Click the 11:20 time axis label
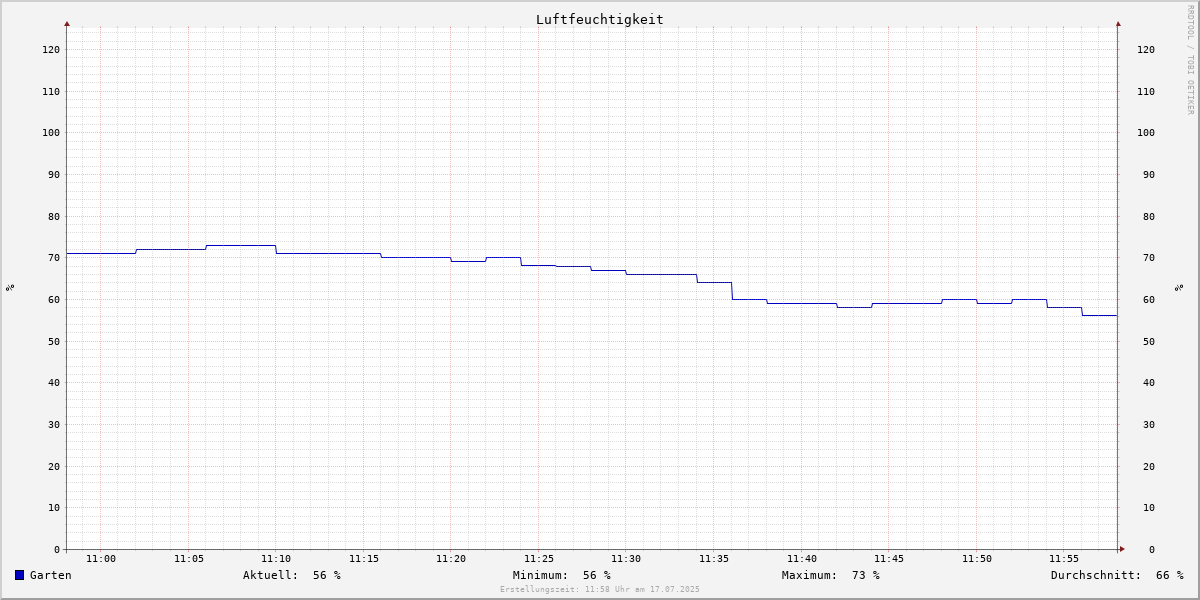 451,559
